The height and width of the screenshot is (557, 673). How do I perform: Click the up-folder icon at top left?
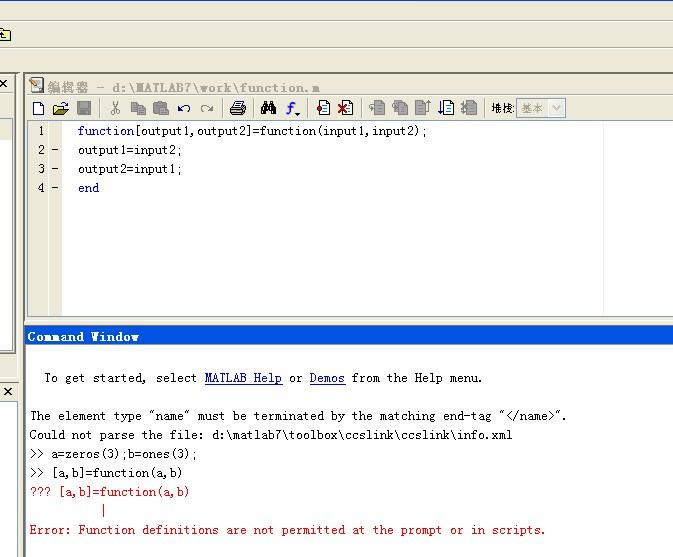(5, 34)
